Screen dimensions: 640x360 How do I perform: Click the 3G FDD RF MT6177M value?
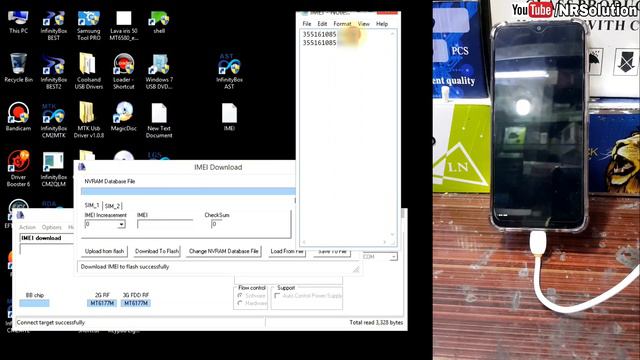pyautogui.click(x=136, y=303)
